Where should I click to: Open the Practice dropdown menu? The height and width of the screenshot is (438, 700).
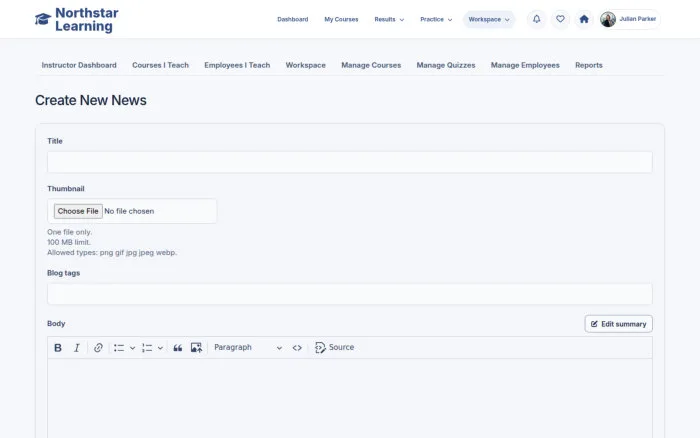pos(436,19)
